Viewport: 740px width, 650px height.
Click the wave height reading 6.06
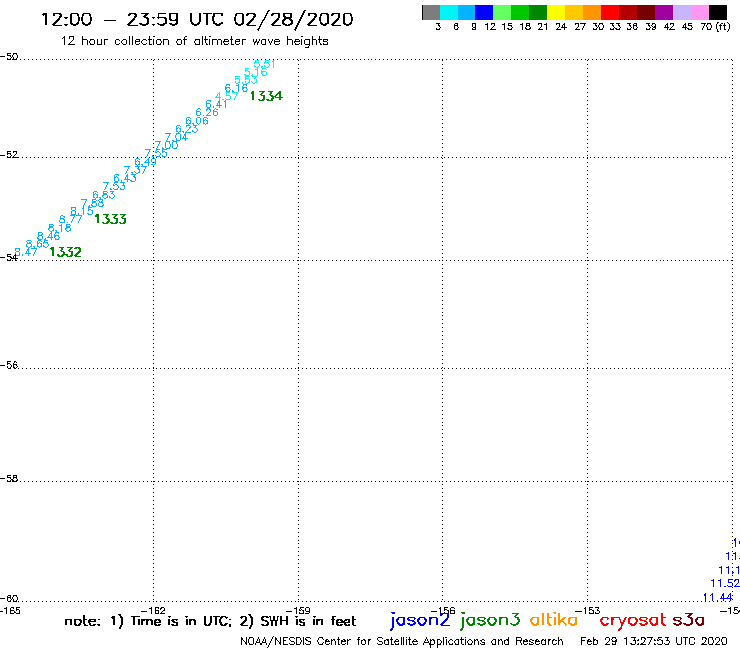pos(197,121)
